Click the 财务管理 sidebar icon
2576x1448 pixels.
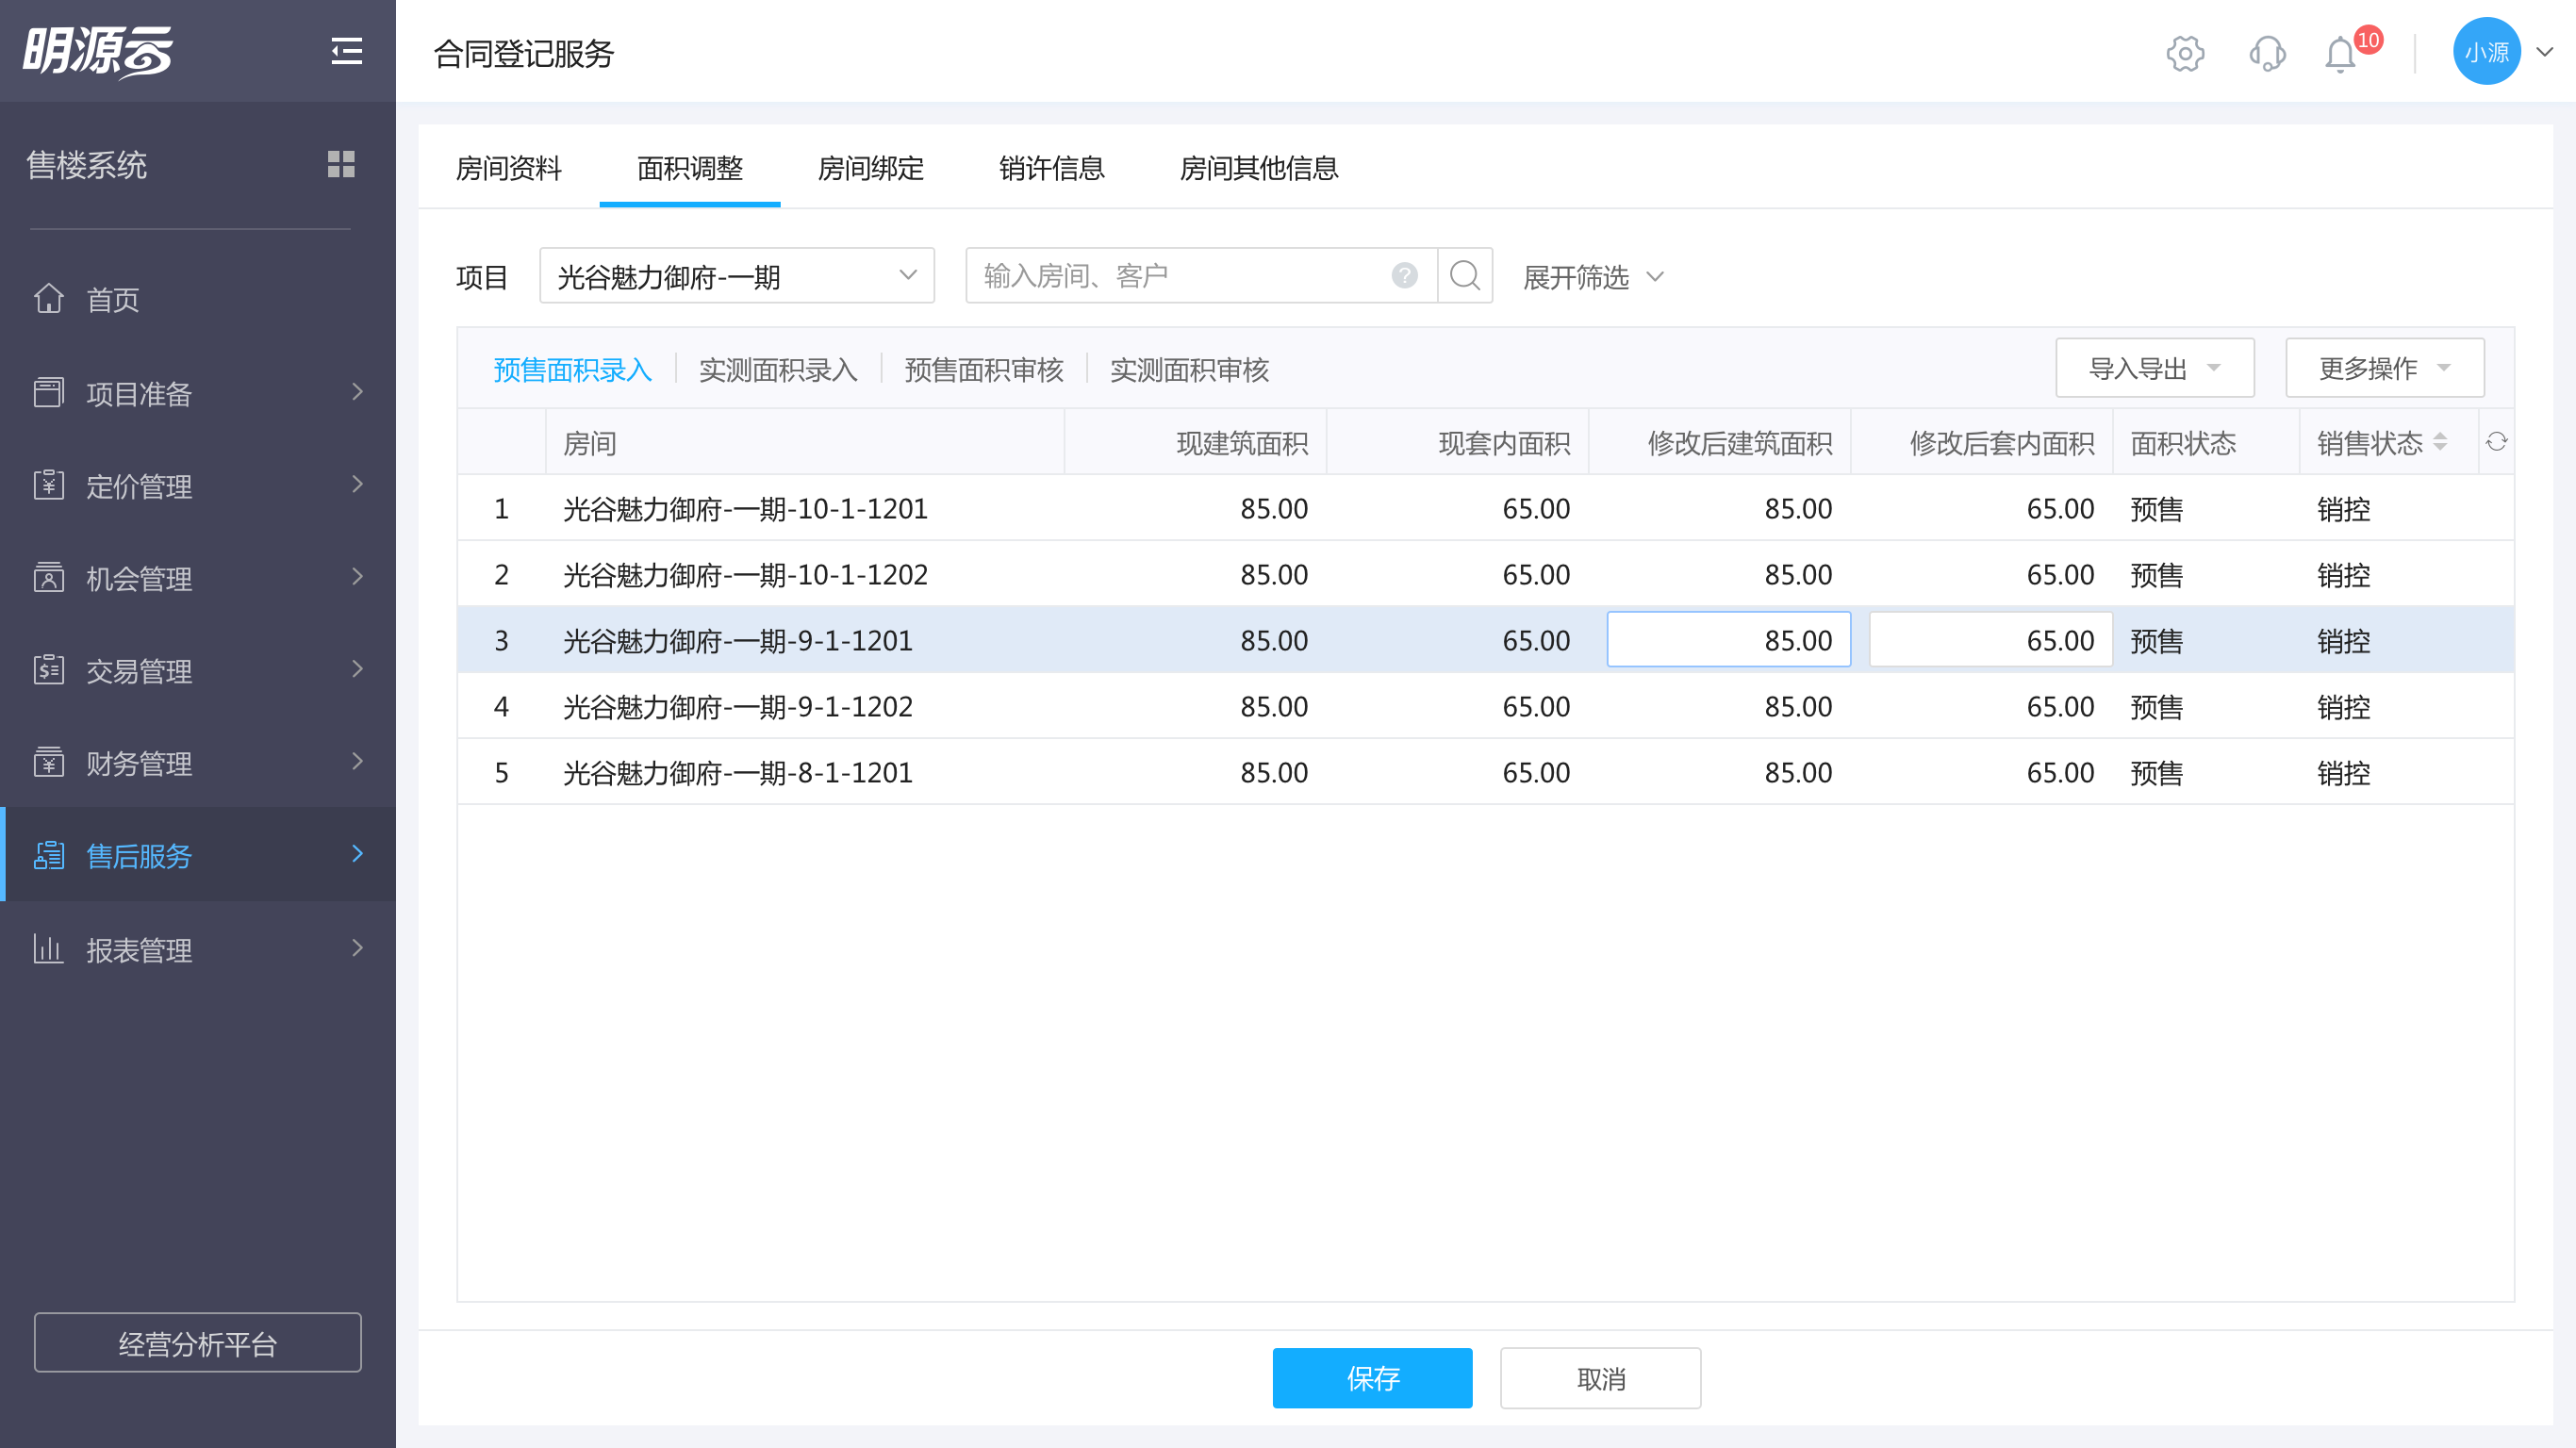(x=49, y=762)
